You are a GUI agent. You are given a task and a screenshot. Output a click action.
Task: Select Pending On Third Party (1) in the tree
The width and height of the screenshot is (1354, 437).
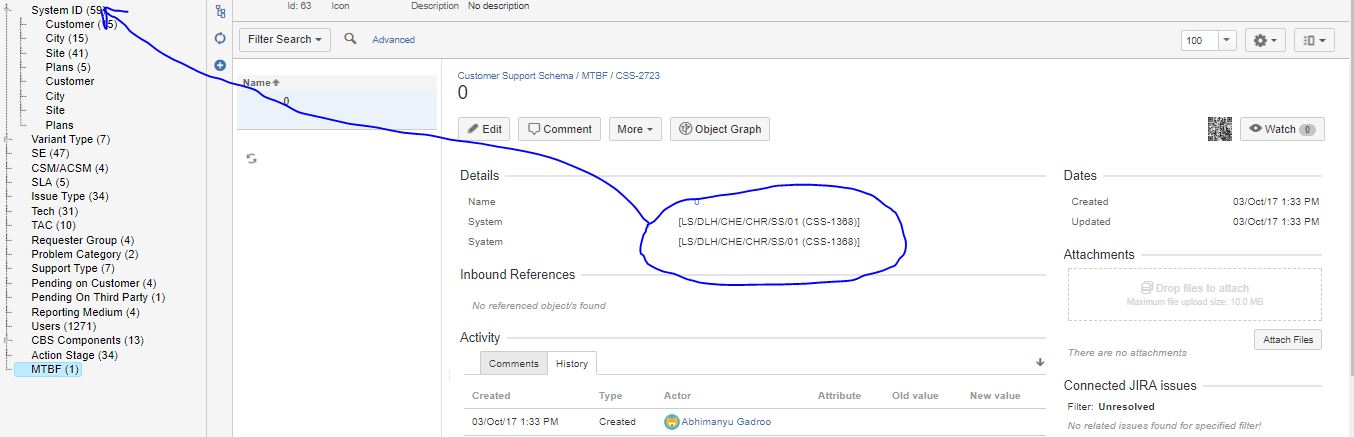(x=98, y=297)
